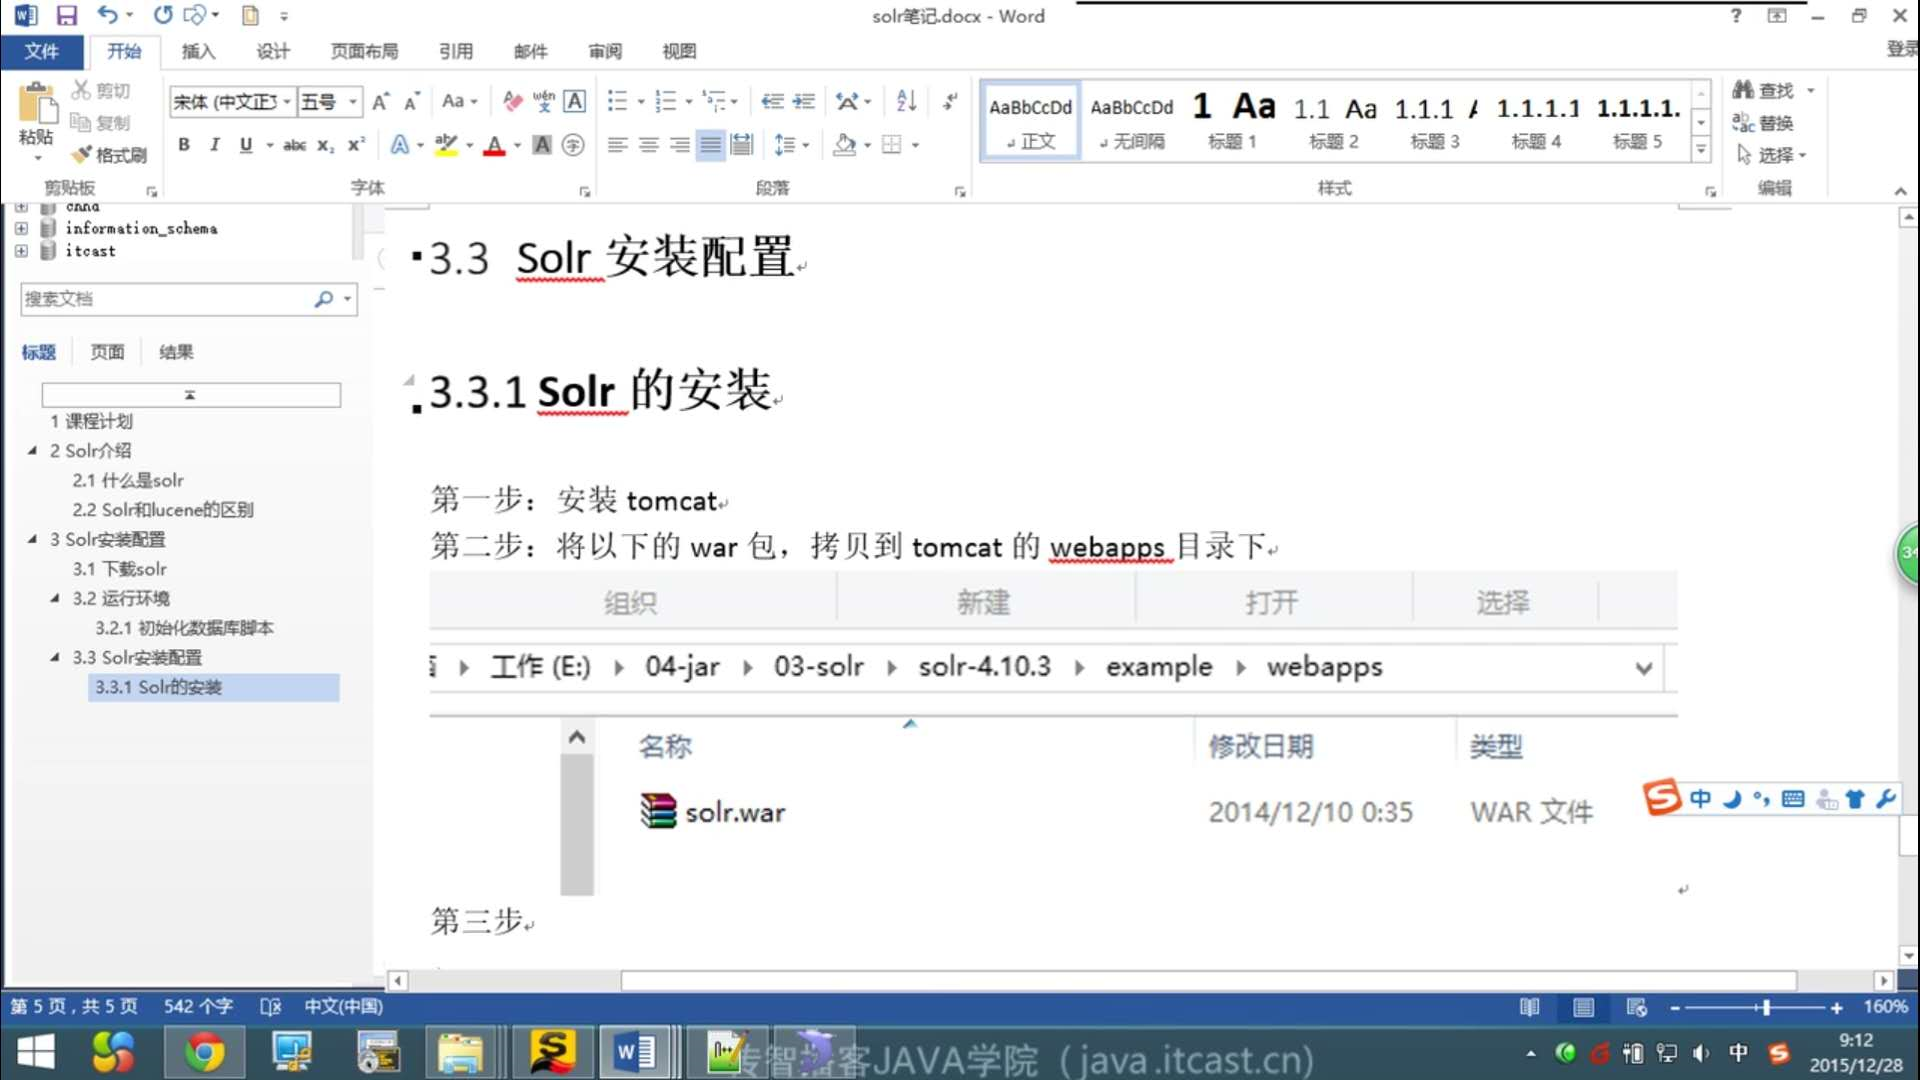This screenshot has height=1080, width=1920.
Task: Switch to the 页面布局 tab
Action: click(364, 51)
